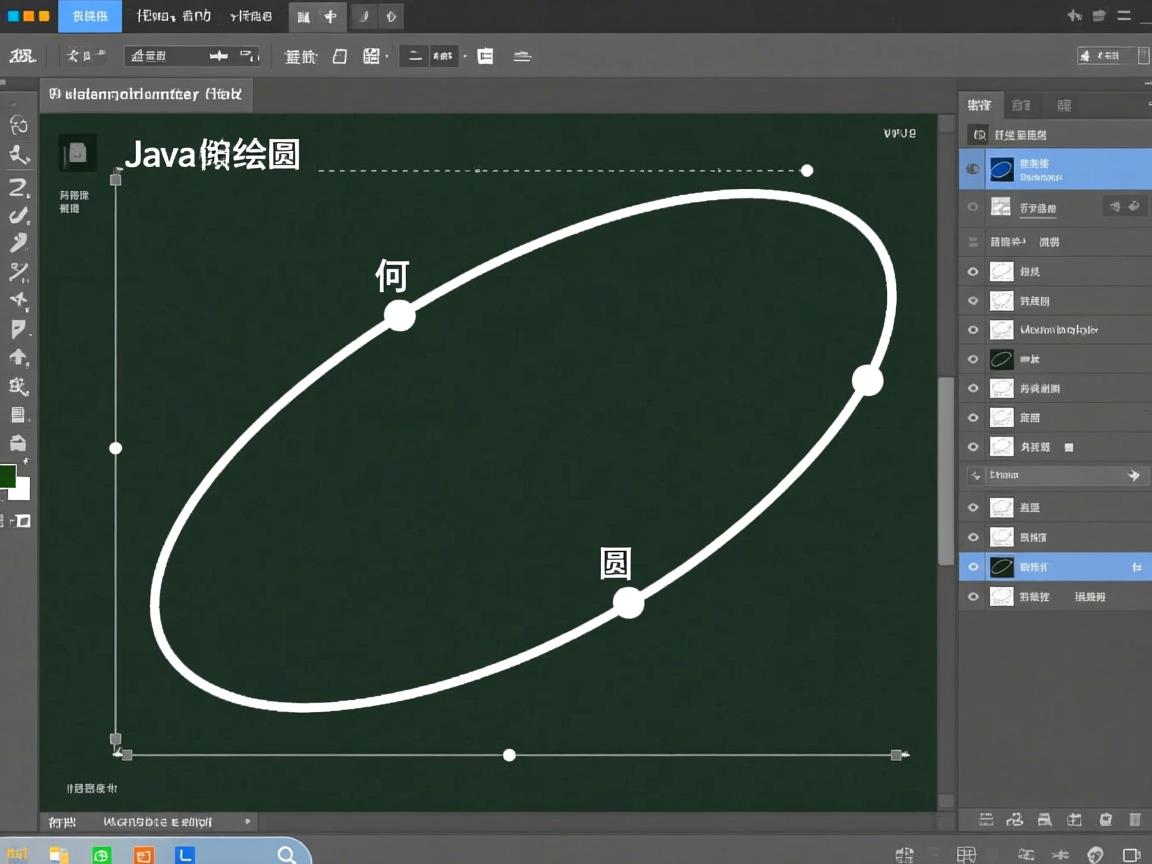Open the status bar arrow flyout at bottom left
The height and width of the screenshot is (864, 1152).
coord(248,822)
